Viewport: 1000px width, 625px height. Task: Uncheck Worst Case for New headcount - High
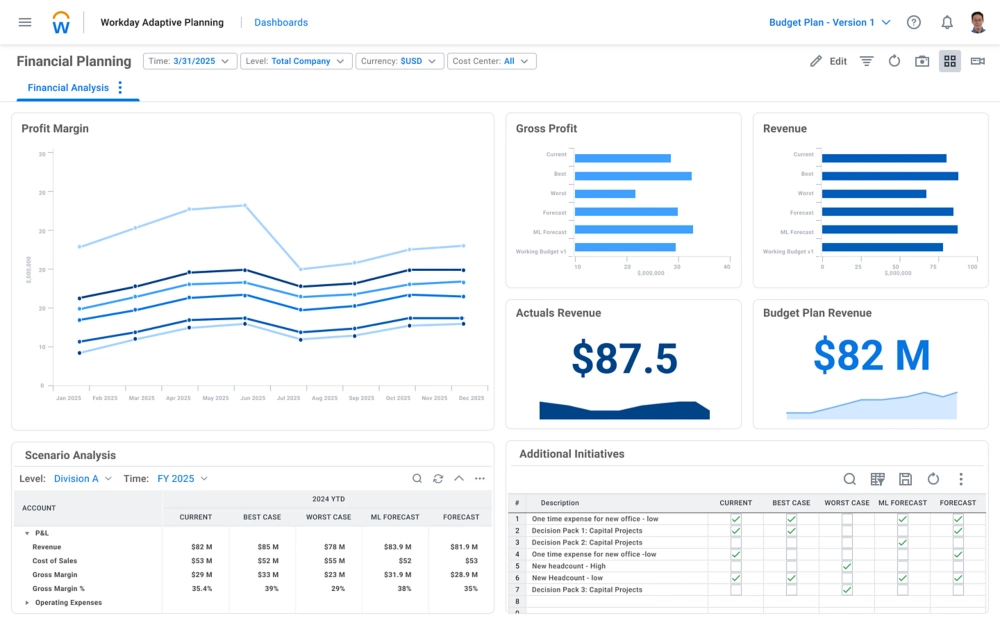(x=847, y=566)
